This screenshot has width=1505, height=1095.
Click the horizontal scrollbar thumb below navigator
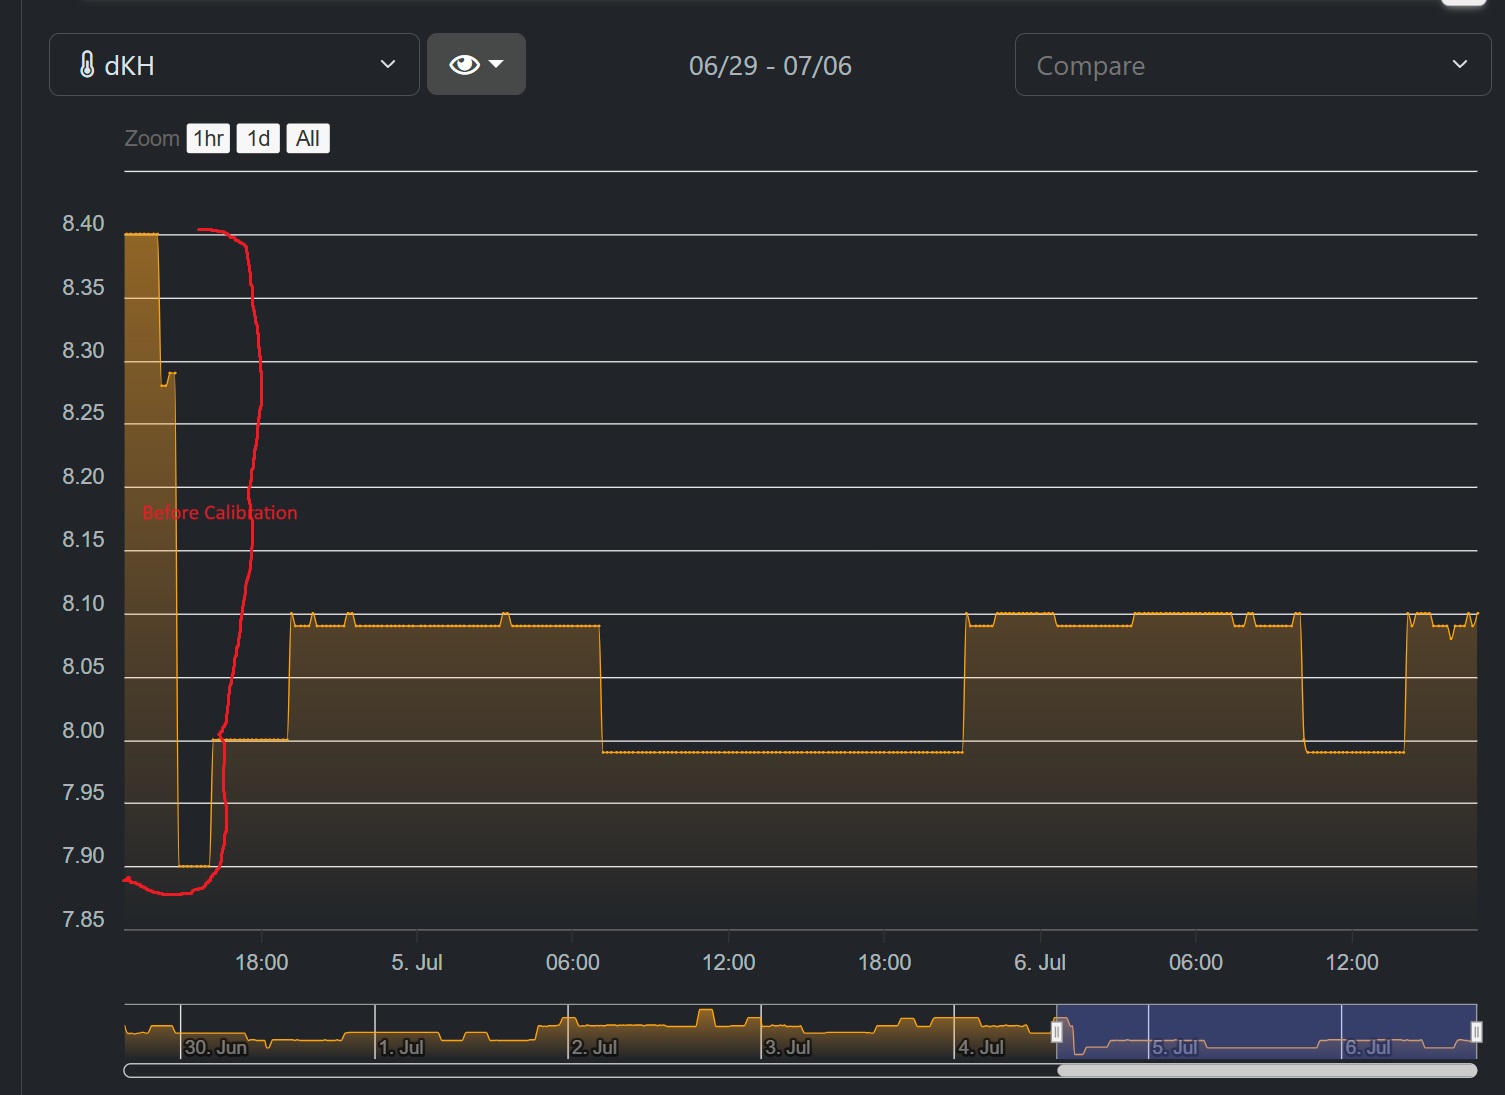1266,1071
